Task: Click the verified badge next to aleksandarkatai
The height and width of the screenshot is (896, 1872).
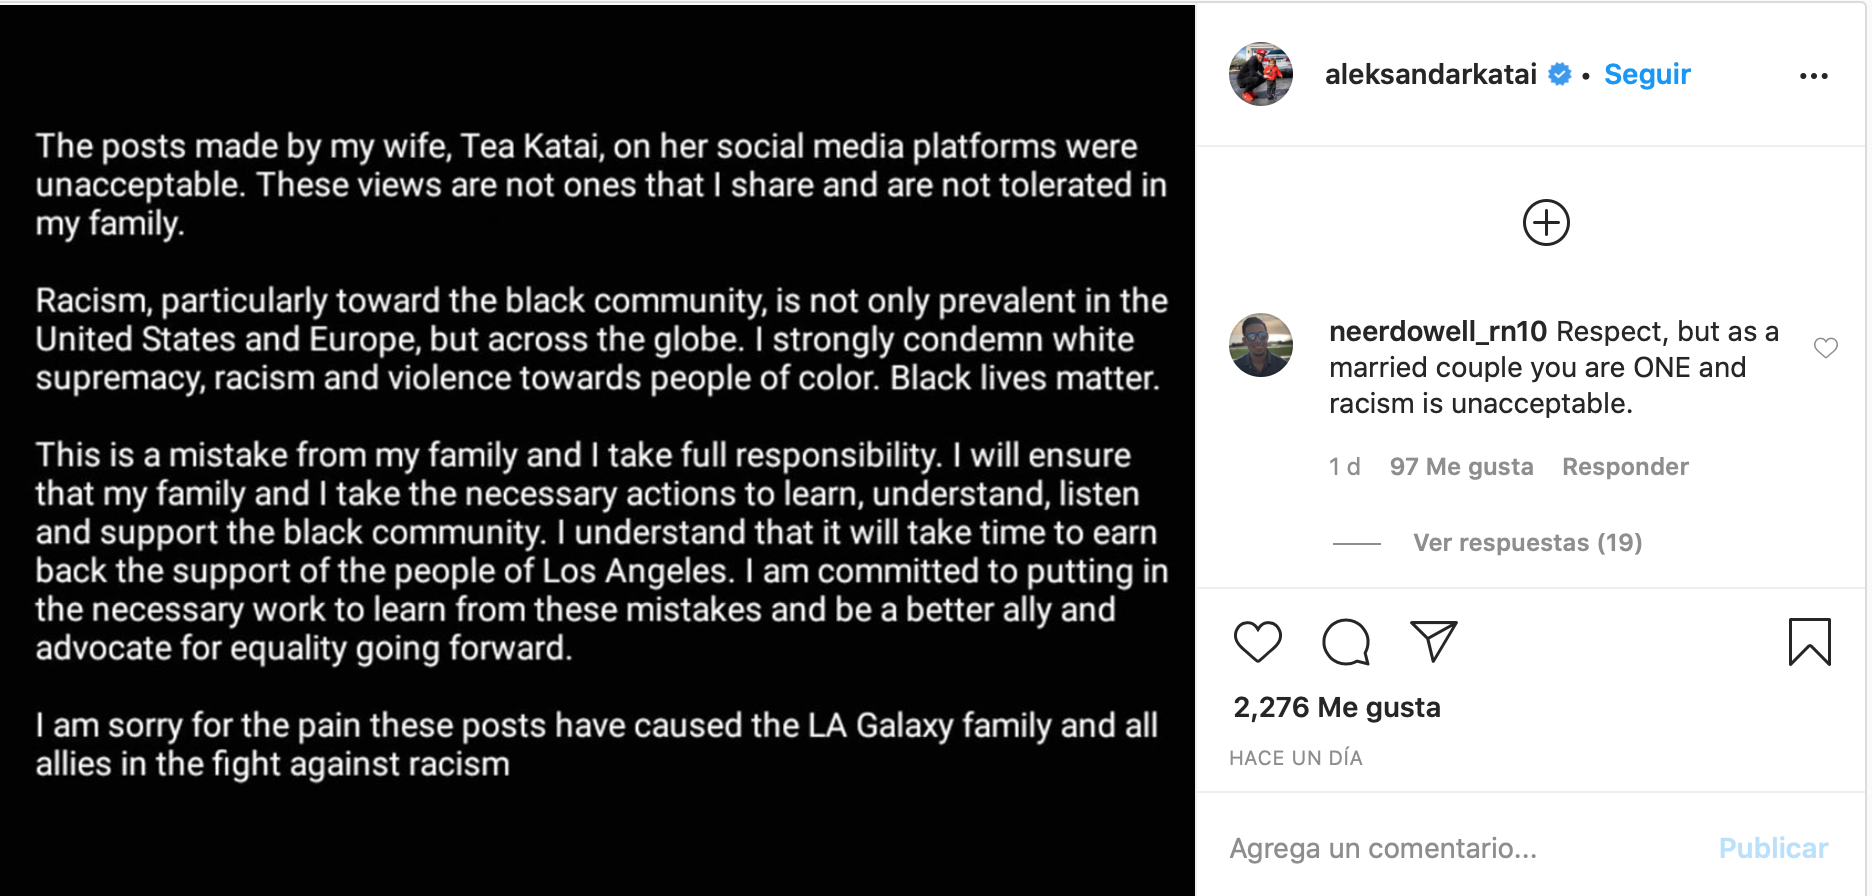Action: pos(1559,74)
